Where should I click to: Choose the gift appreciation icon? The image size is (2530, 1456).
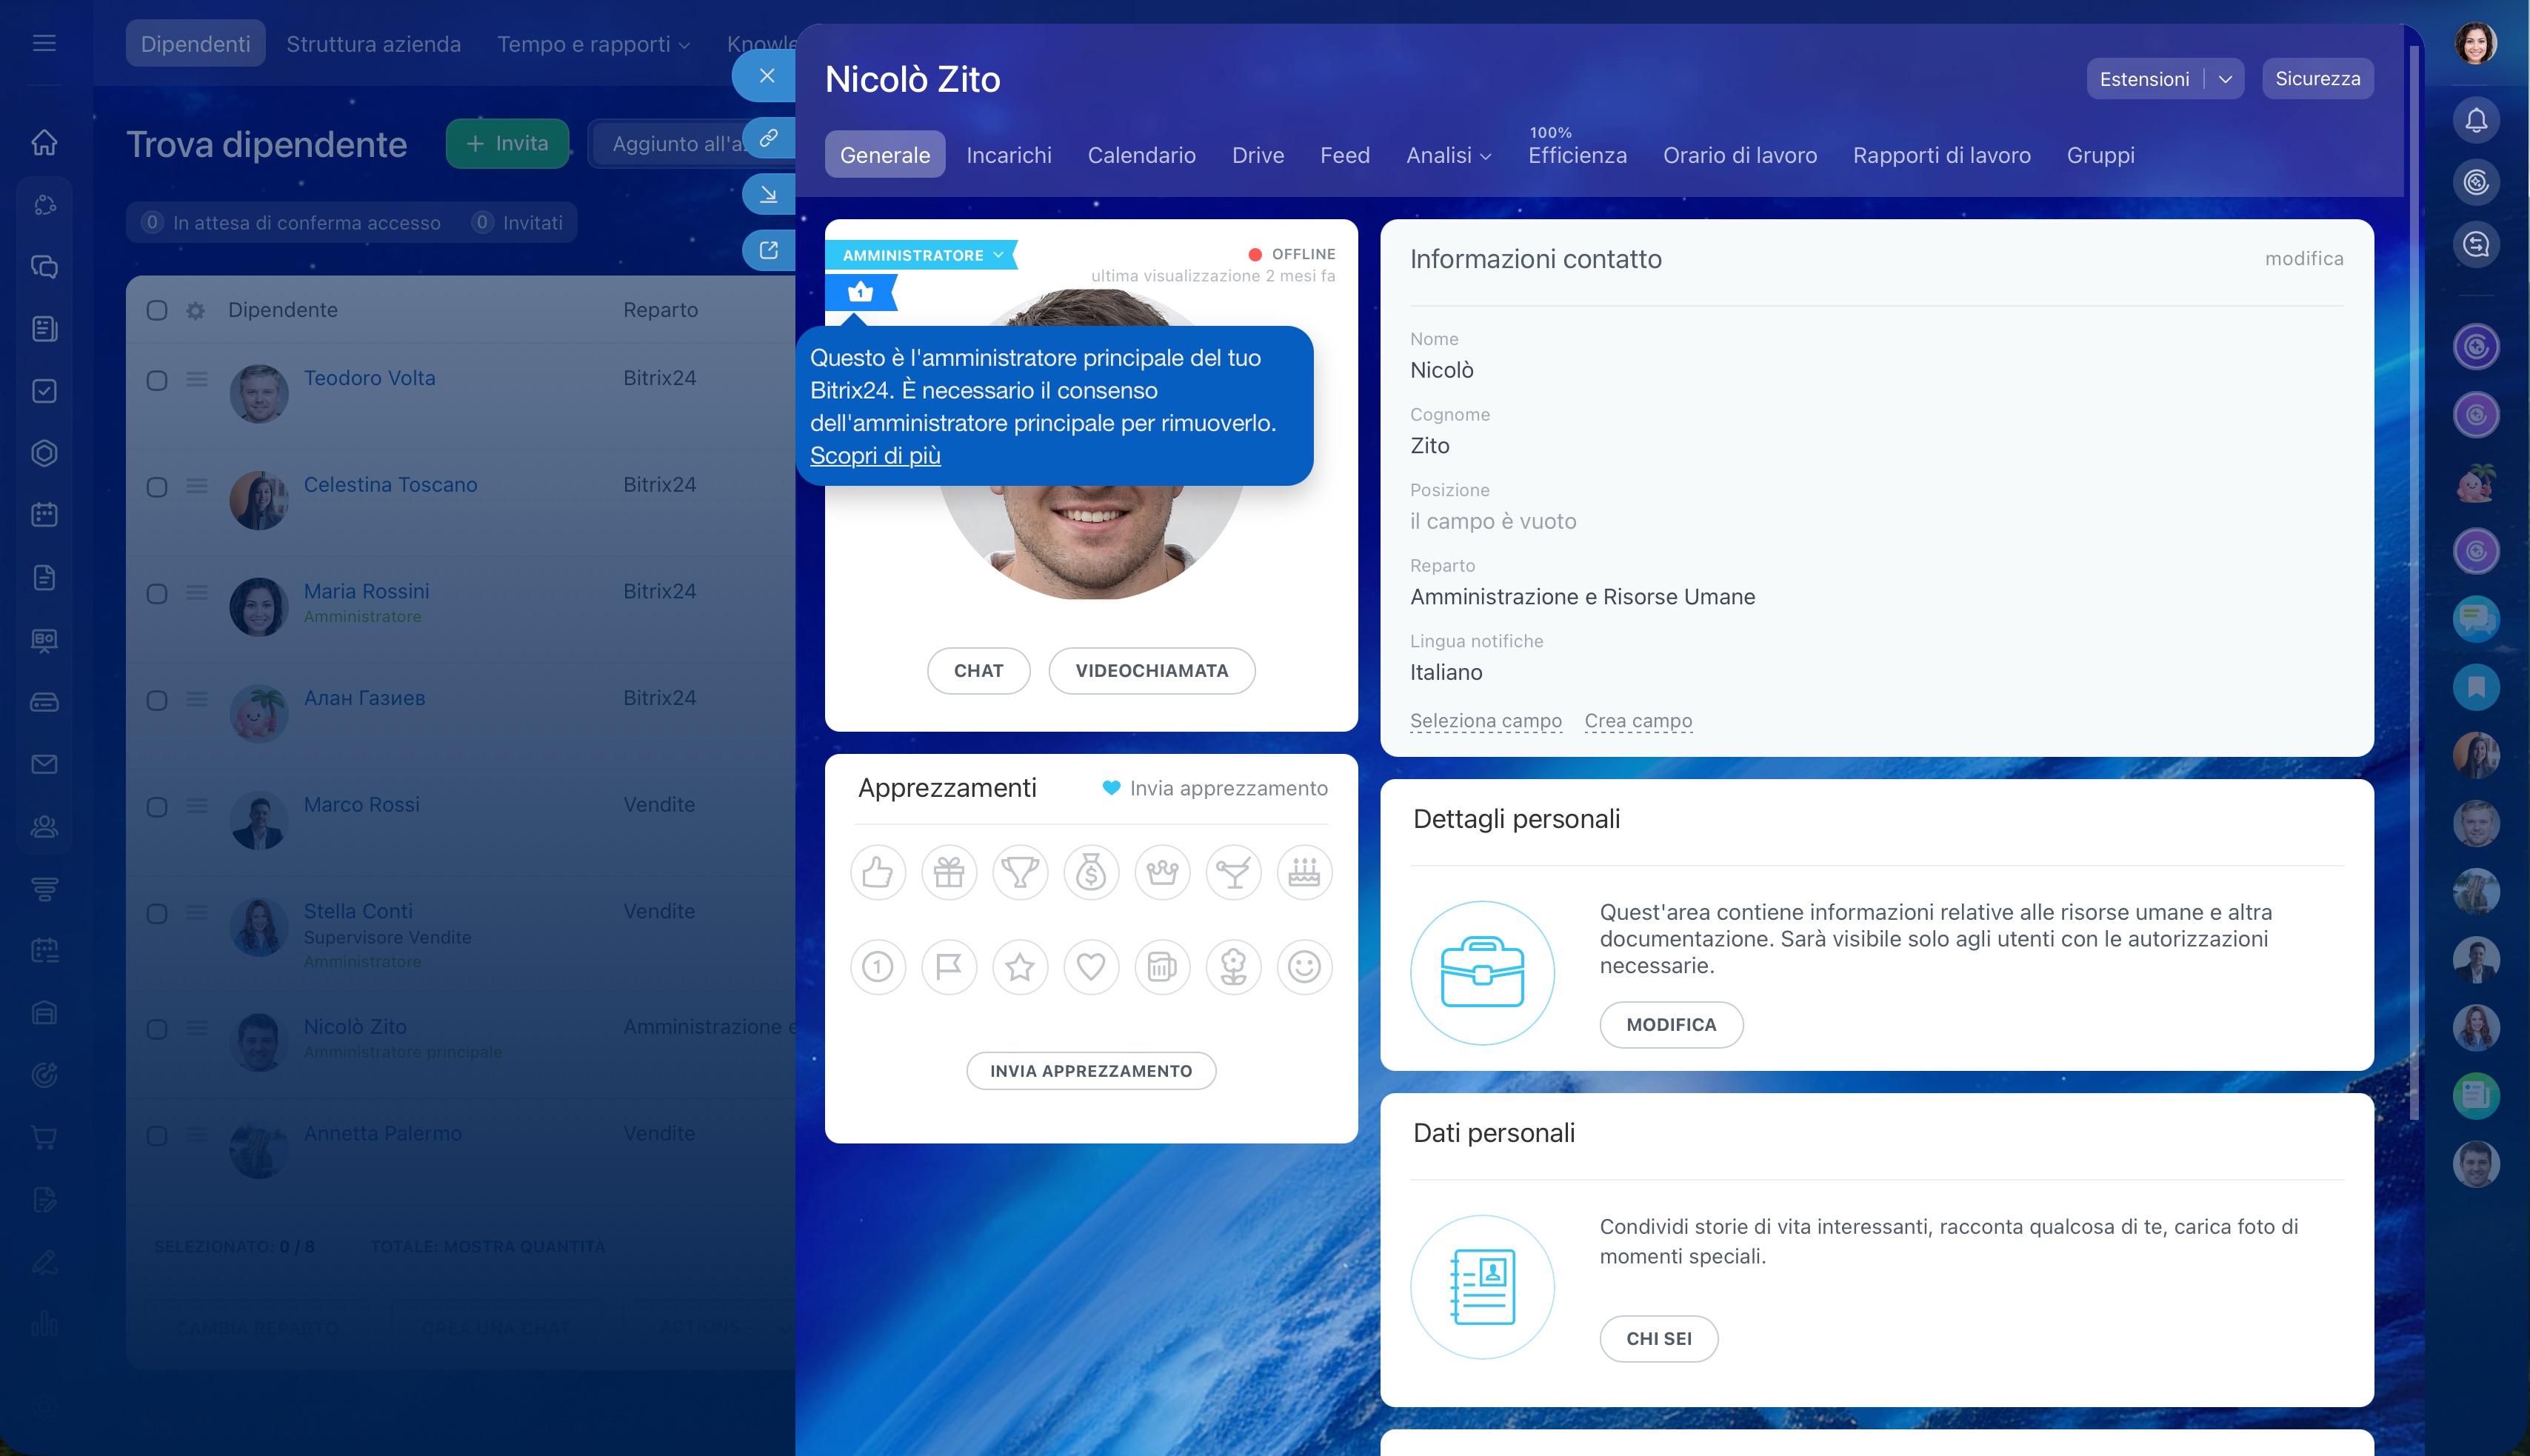coord(948,872)
